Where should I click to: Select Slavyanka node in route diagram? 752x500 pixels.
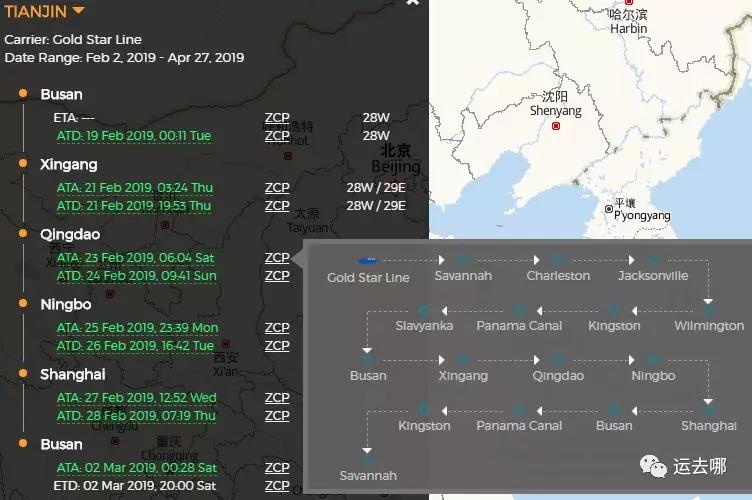click(x=424, y=311)
